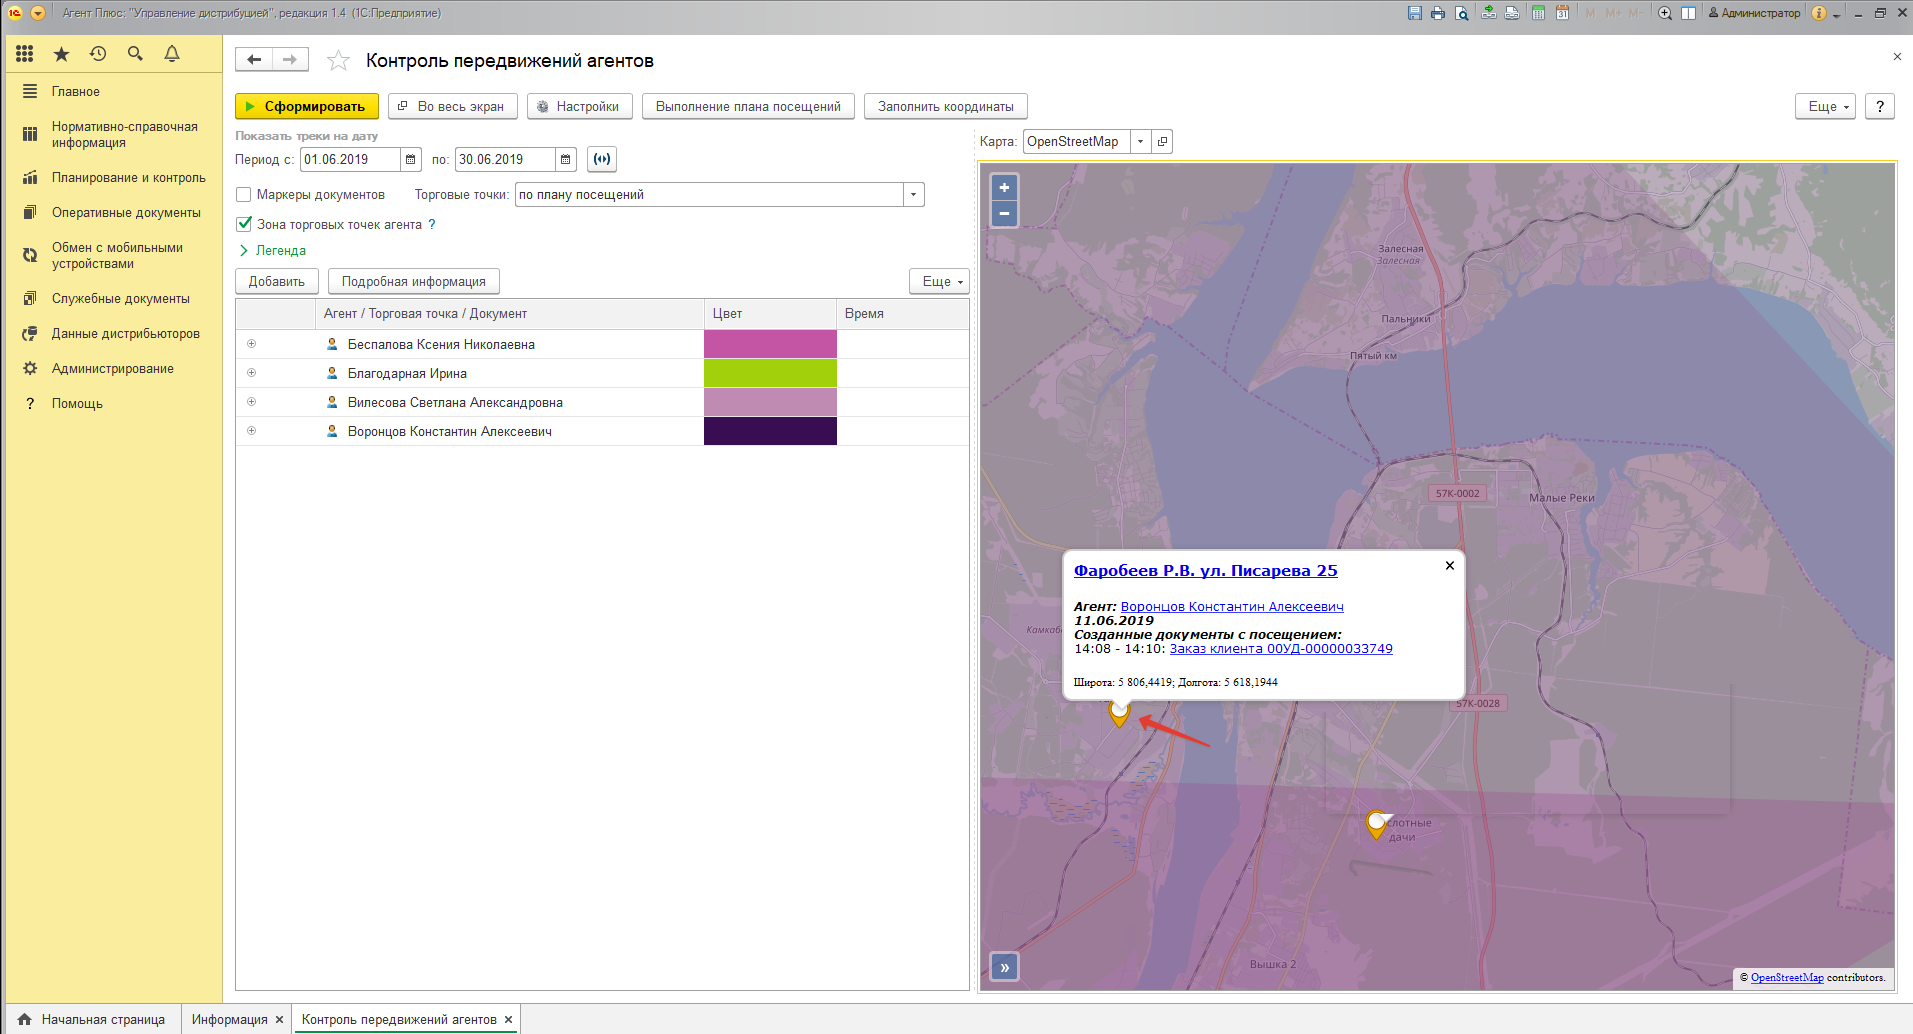
Task: Open the calendar icon in title bar
Action: coord(1562,13)
